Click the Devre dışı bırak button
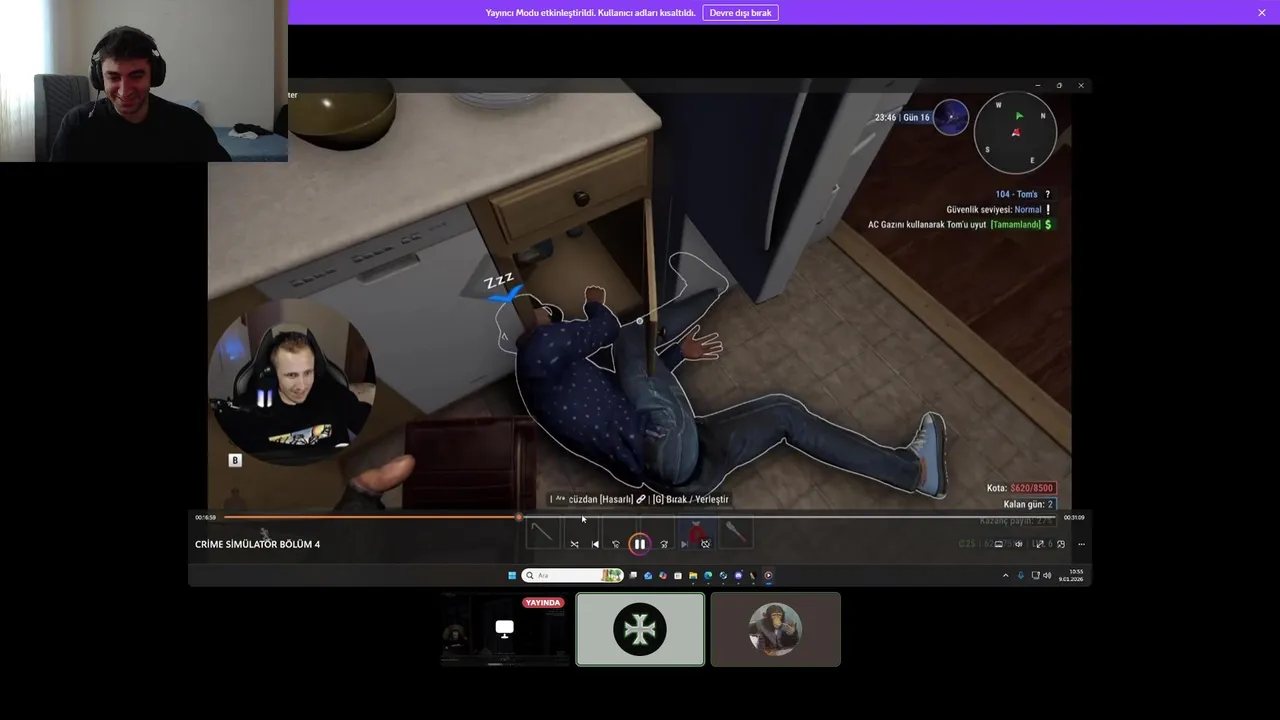The width and height of the screenshot is (1280, 720). point(740,13)
